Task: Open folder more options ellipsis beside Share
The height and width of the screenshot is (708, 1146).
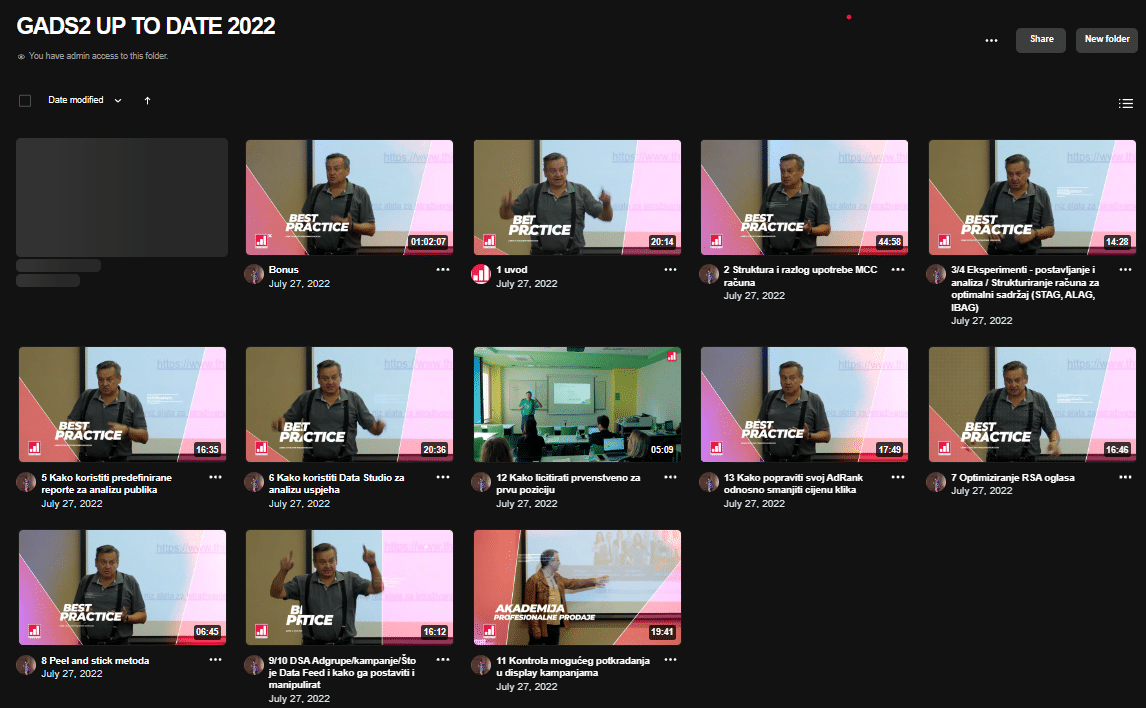Action: click(x=991, y=40)
